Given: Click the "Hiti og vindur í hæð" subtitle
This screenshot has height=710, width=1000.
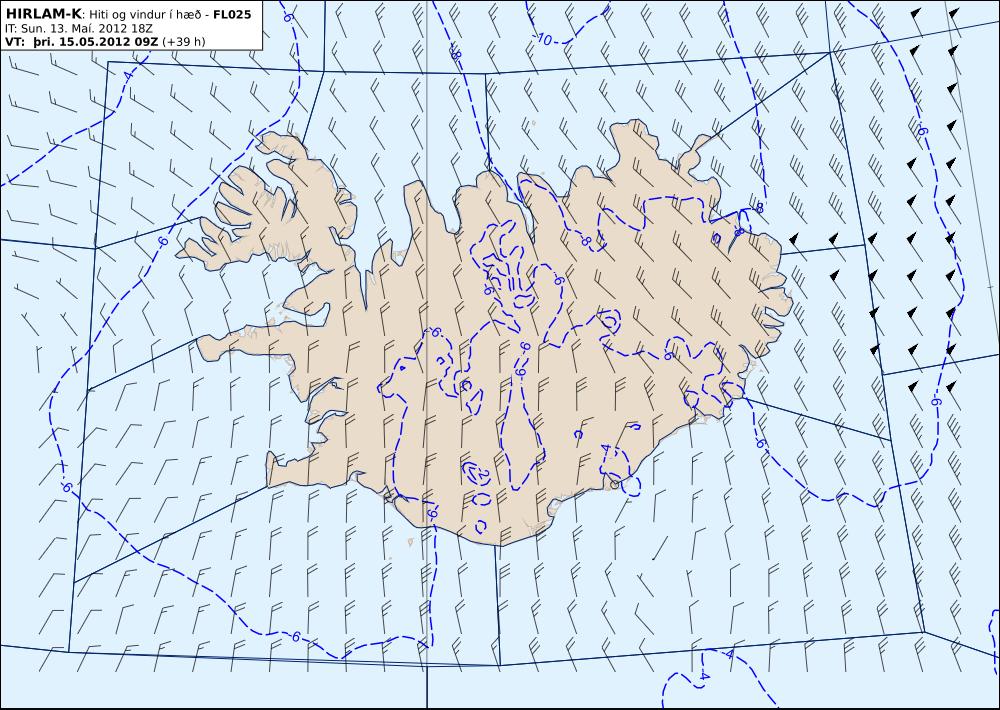Looking at the screenshot, I should click(x=146, y=15).
